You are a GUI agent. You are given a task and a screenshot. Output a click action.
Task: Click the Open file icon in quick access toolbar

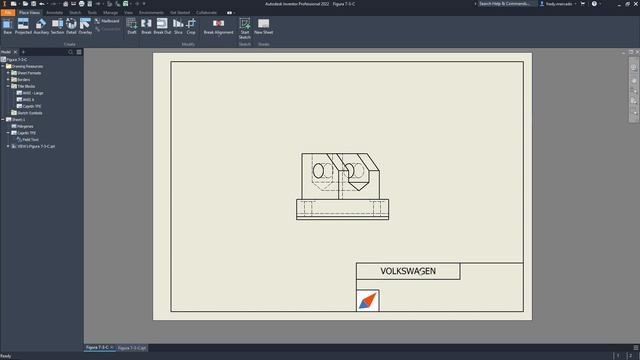pos(25,4)
